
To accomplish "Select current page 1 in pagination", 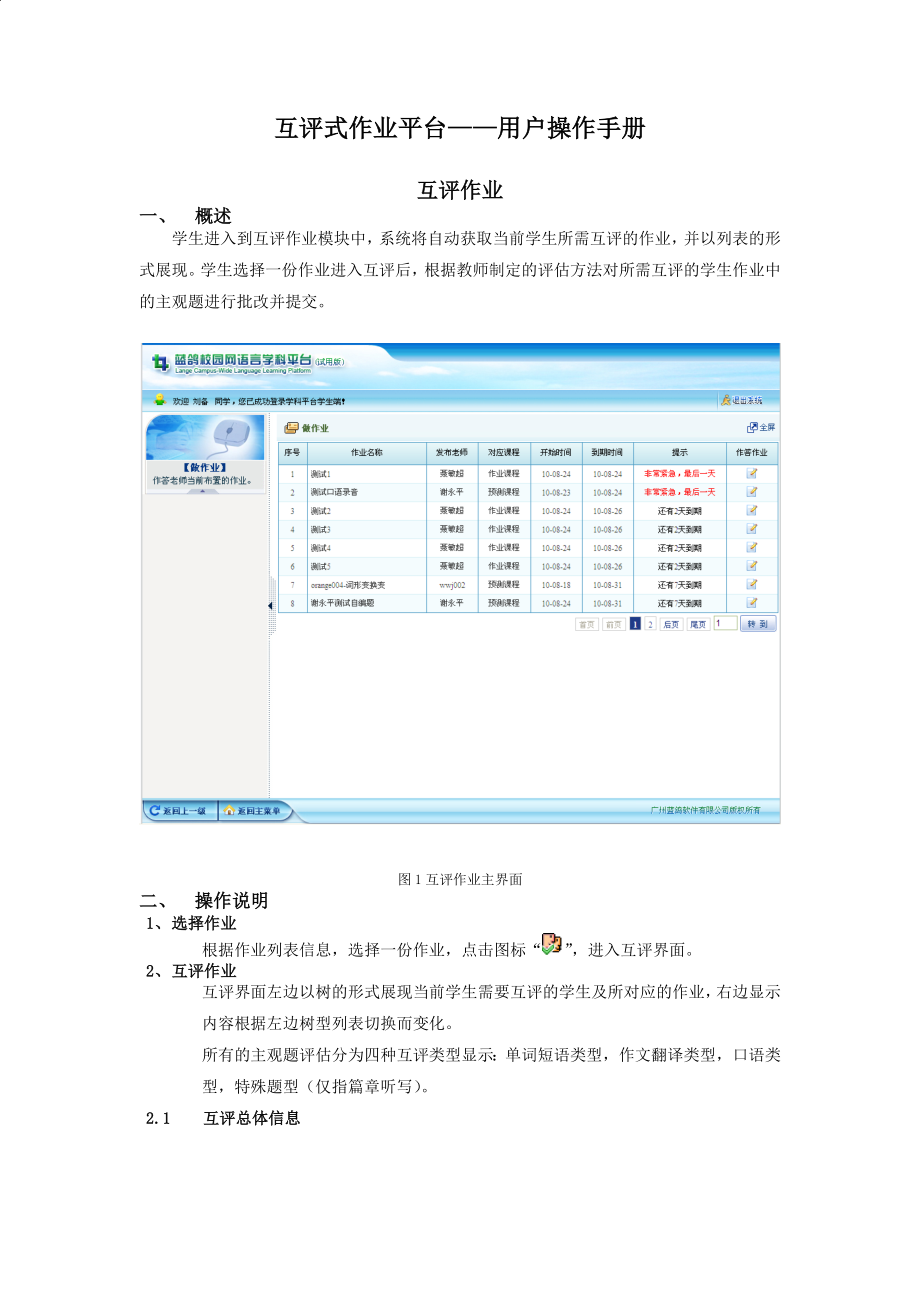I will (x=635, y=624).
